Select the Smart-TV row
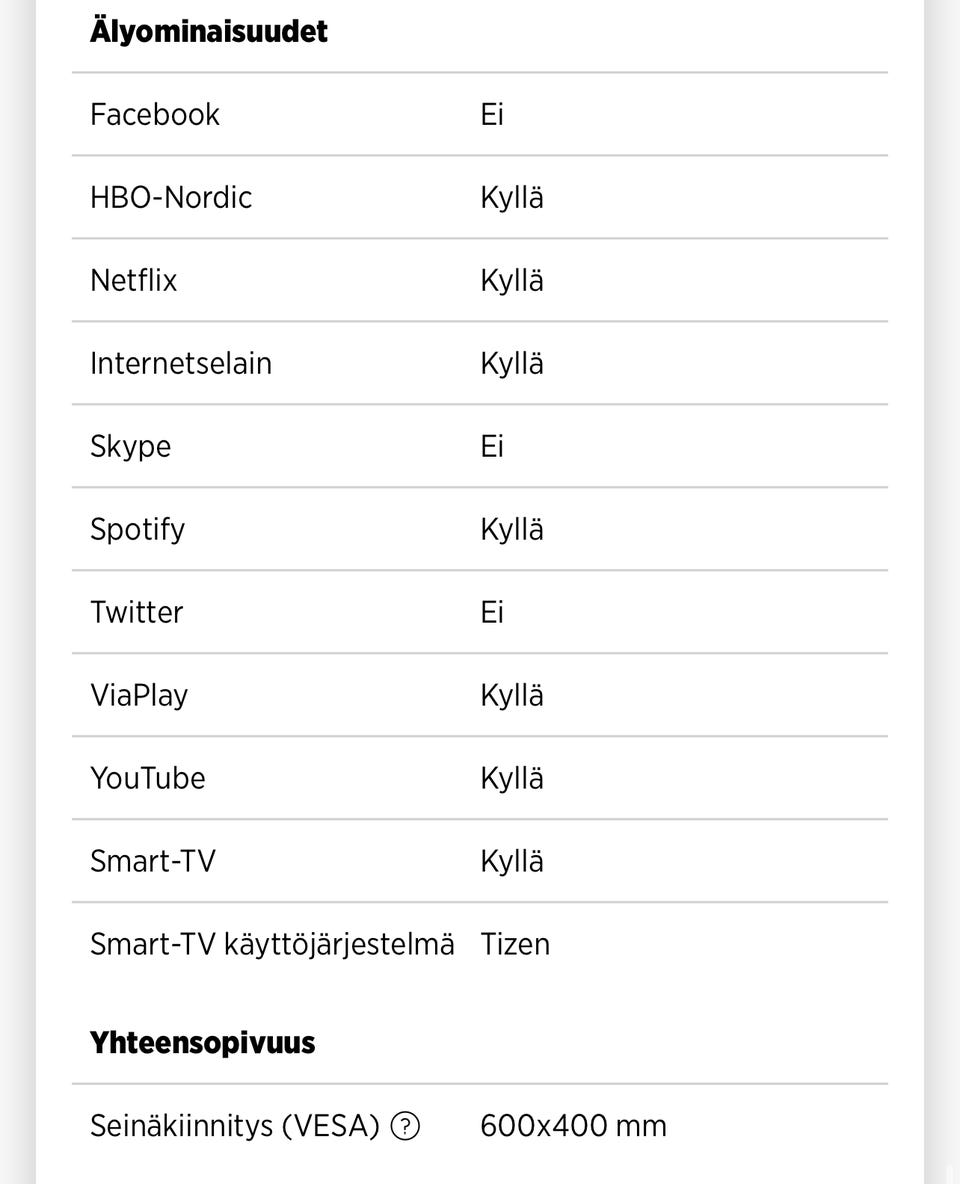The image size is (960, 1184). [153, 860]
